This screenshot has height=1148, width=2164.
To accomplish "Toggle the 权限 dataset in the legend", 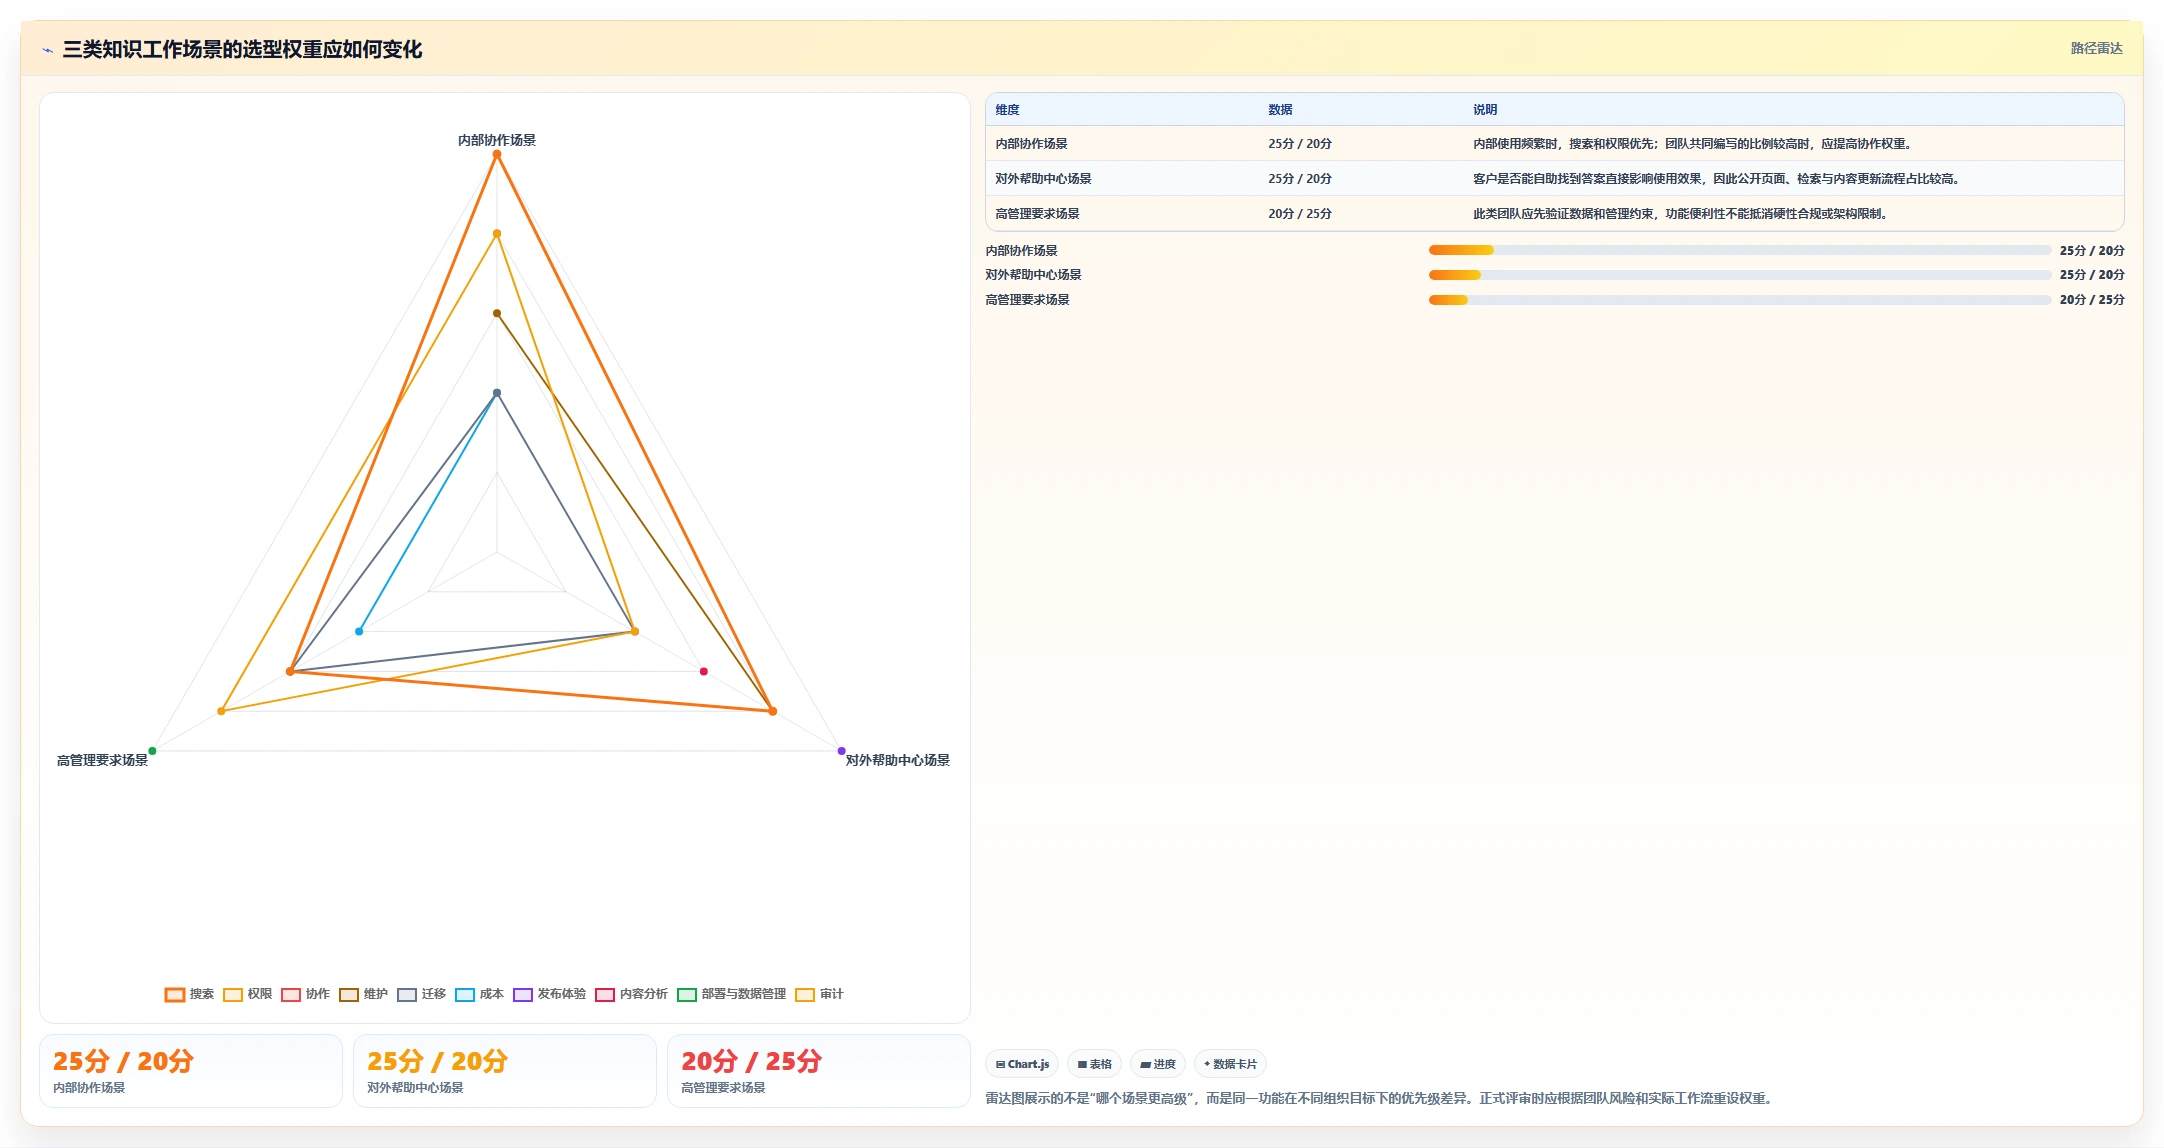I will point(247,994).
